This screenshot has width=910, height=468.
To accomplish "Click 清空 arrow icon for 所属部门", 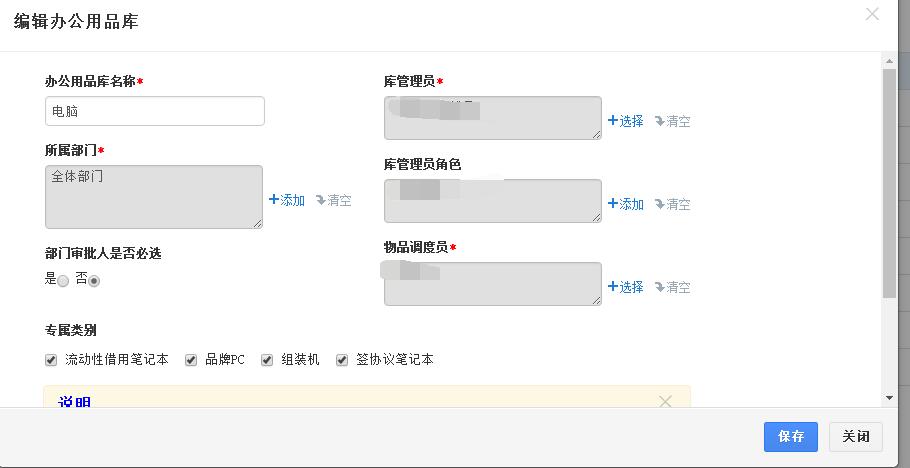I will coord(321,200).
